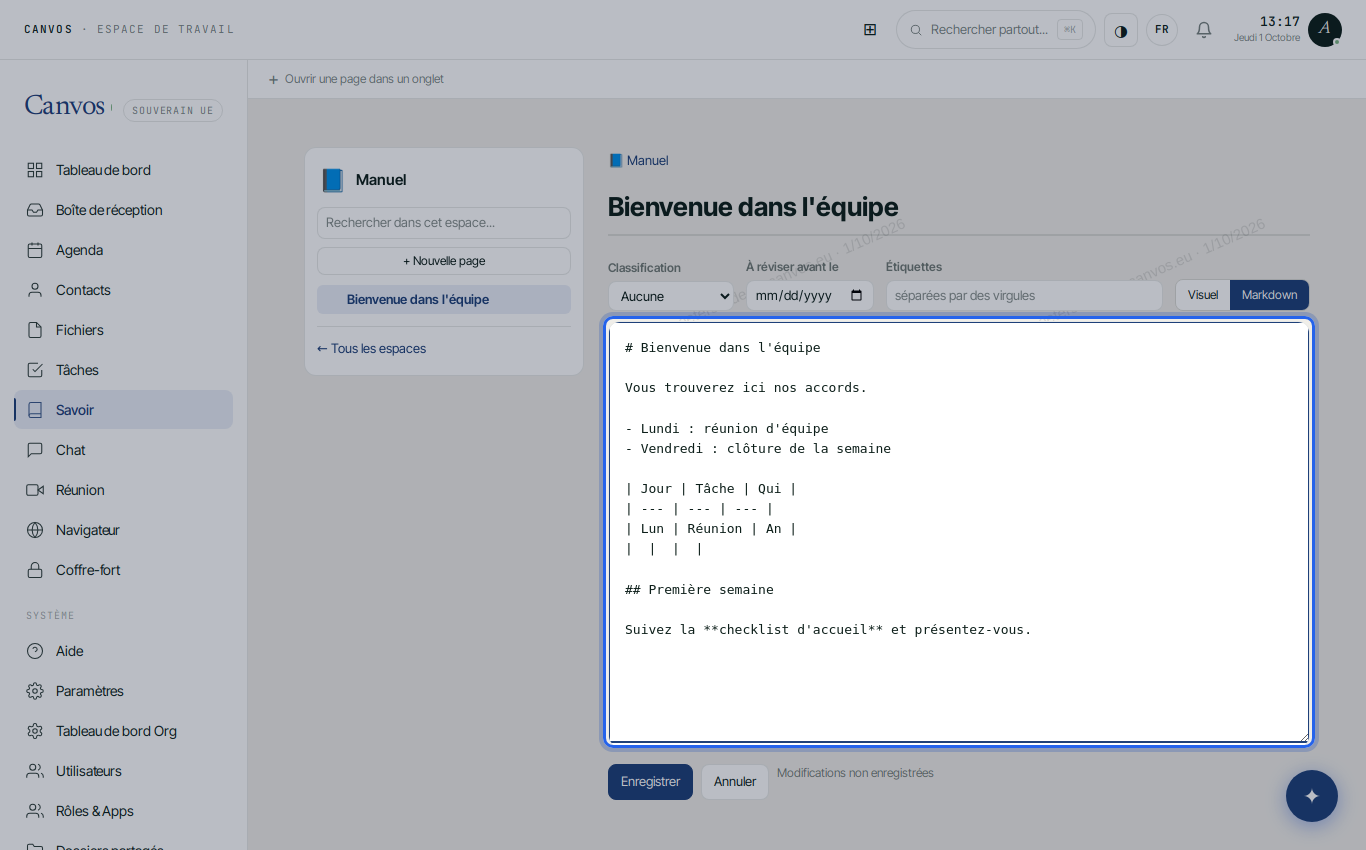
Task: Open Boîte de réception inbox icon
Action: tap(35, 210)
